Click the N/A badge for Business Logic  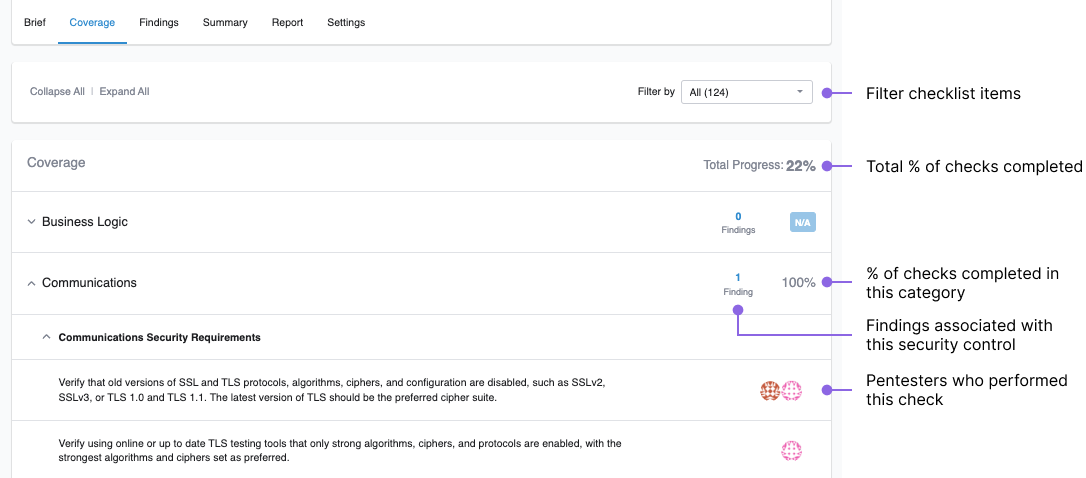pyautogui.click(x=803, y=222)
